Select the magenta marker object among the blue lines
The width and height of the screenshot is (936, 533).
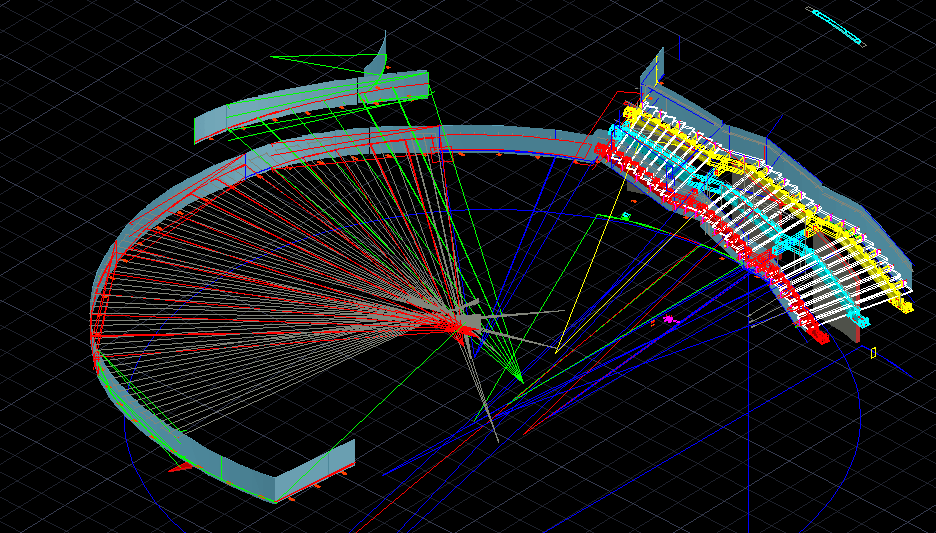tap(670, 320)
